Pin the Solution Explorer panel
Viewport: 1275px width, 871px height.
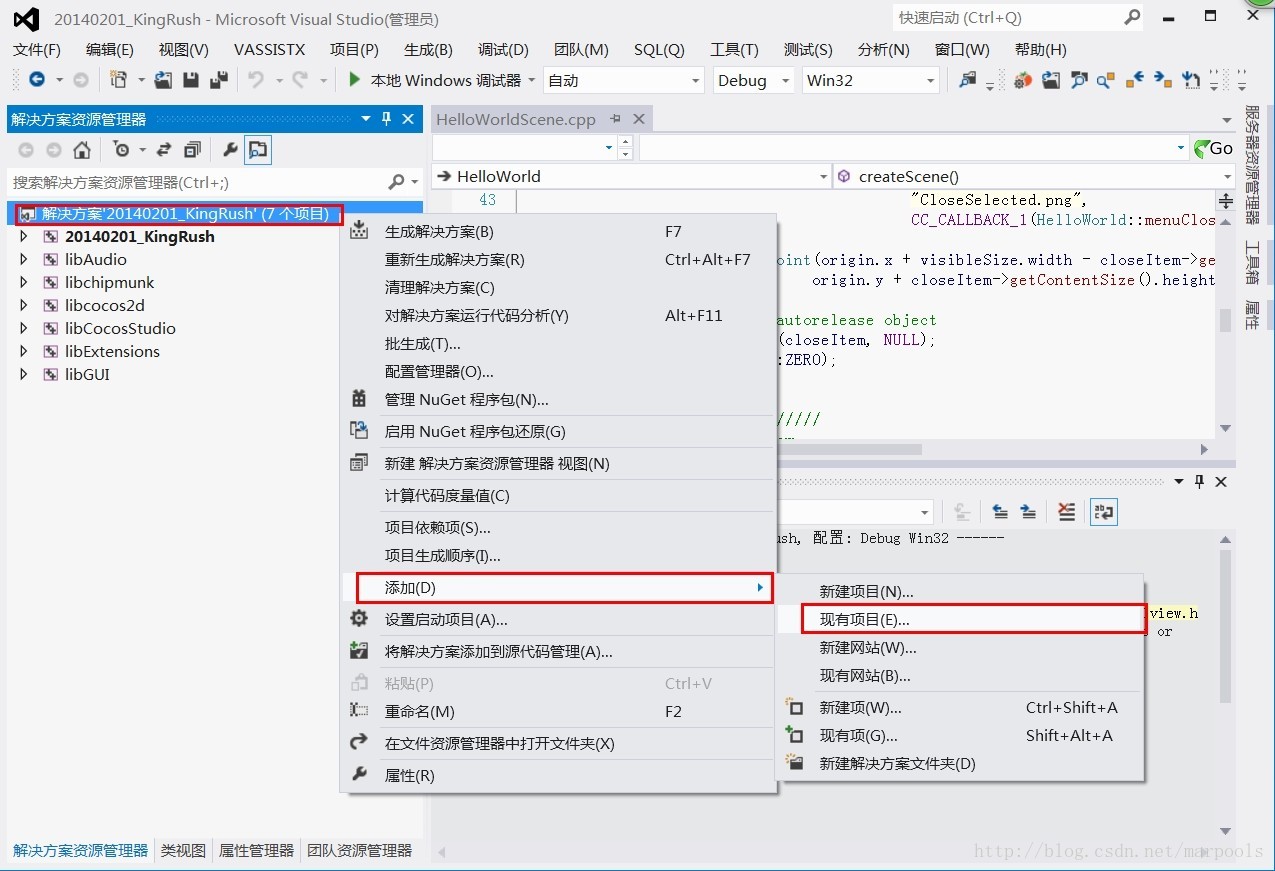(387, 119)
